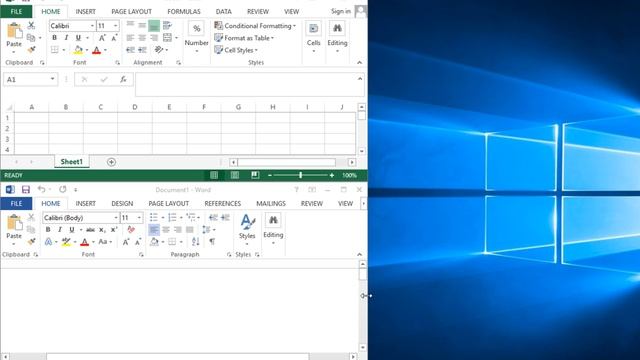Toggle Italic in Word font group
The width and height of the screenshot is (640, 360).
click(60, 230)
